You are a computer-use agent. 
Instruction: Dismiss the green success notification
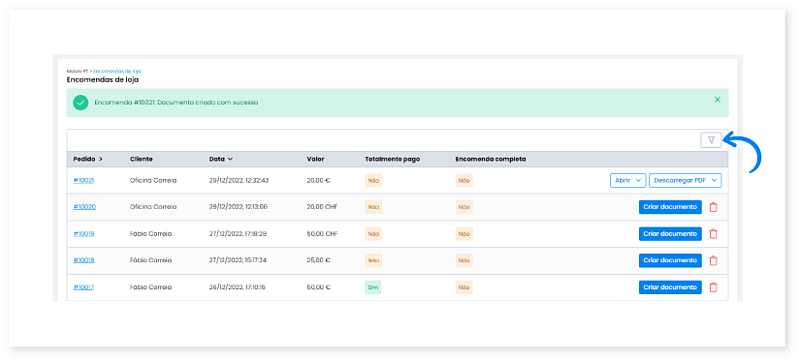pos(717,99)
